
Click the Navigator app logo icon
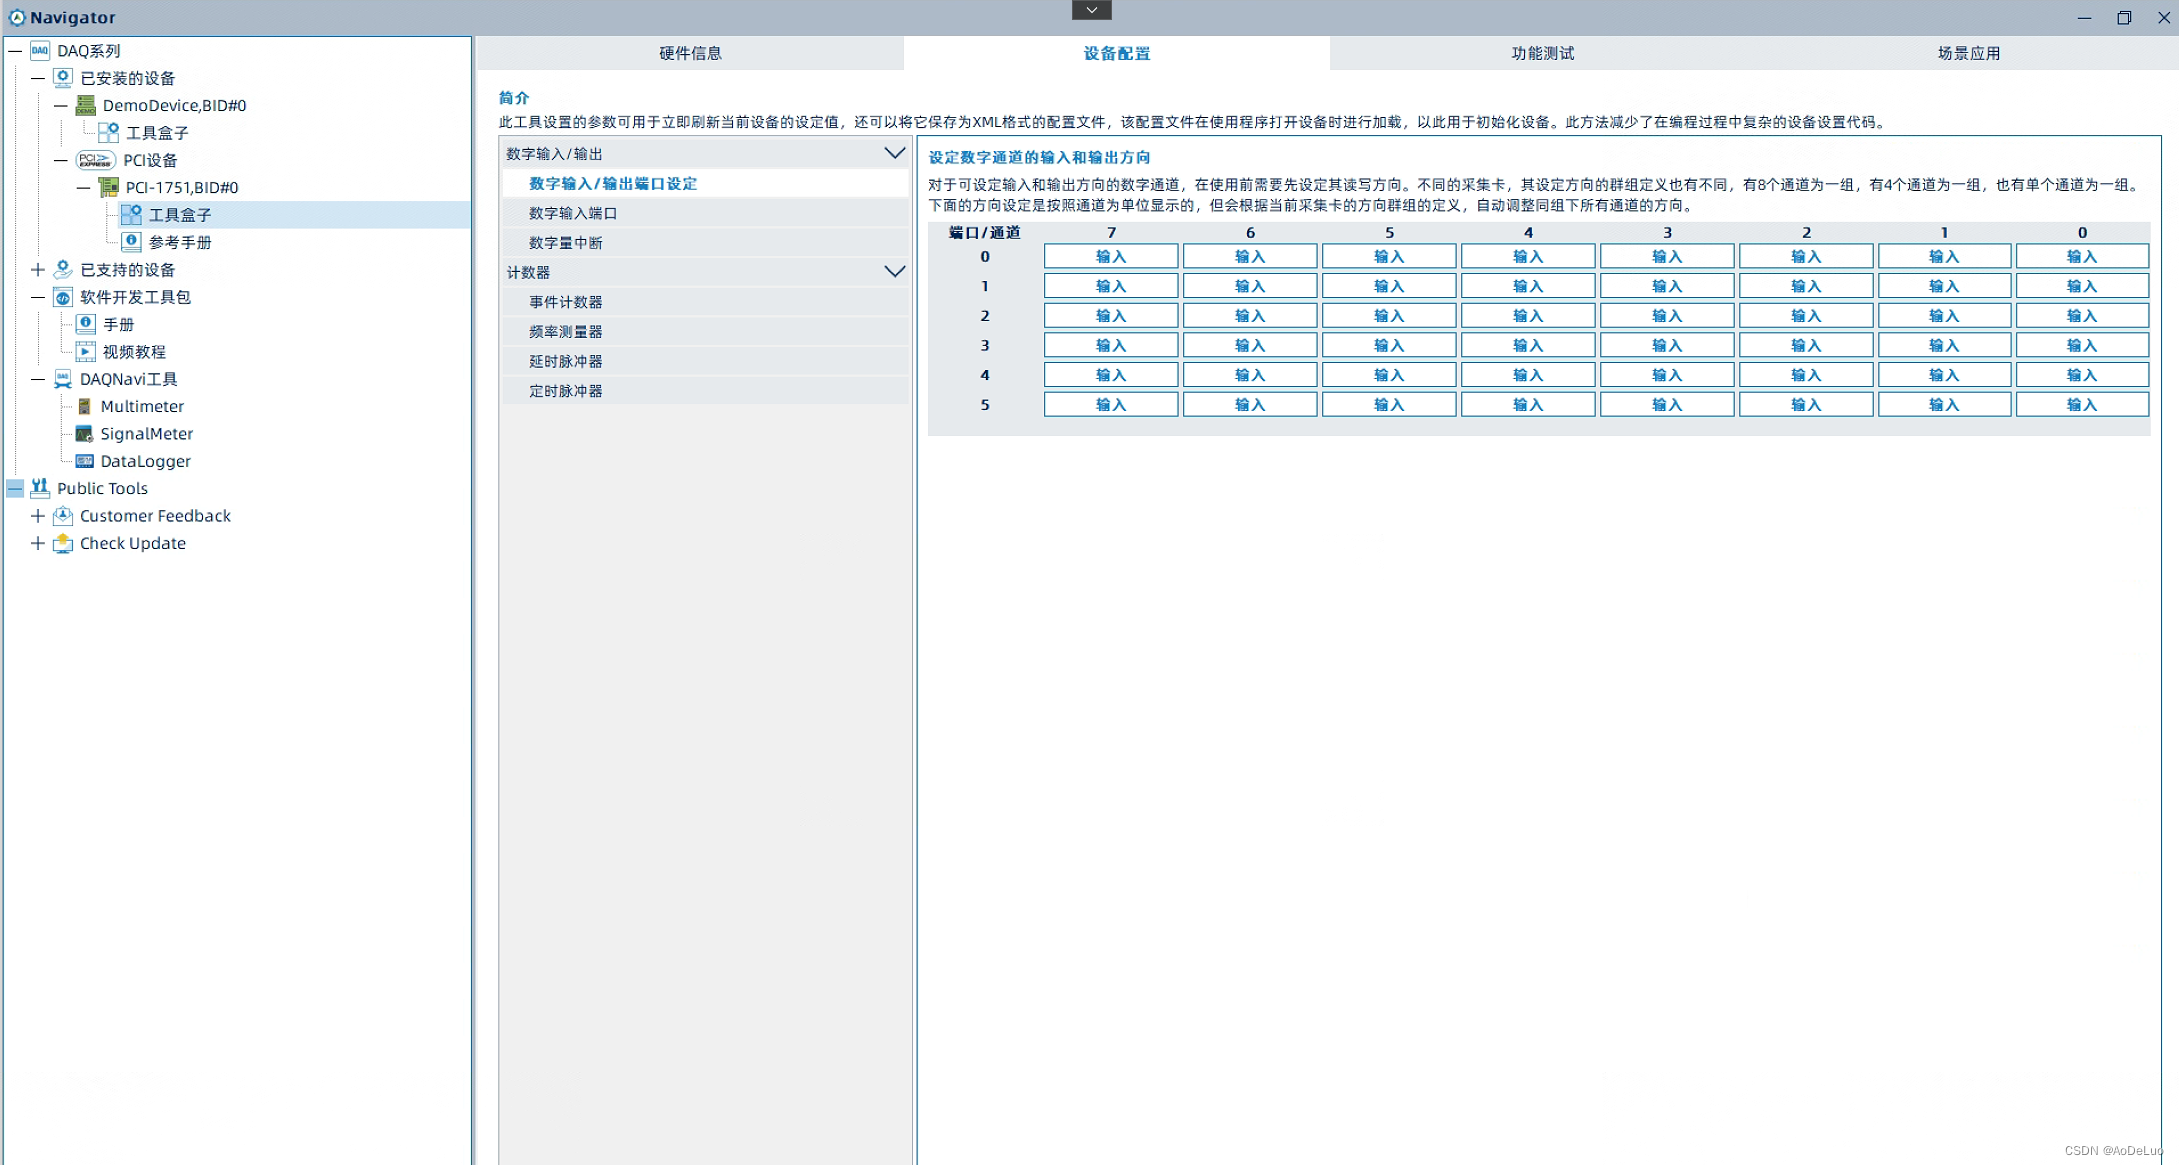(17, 17)
